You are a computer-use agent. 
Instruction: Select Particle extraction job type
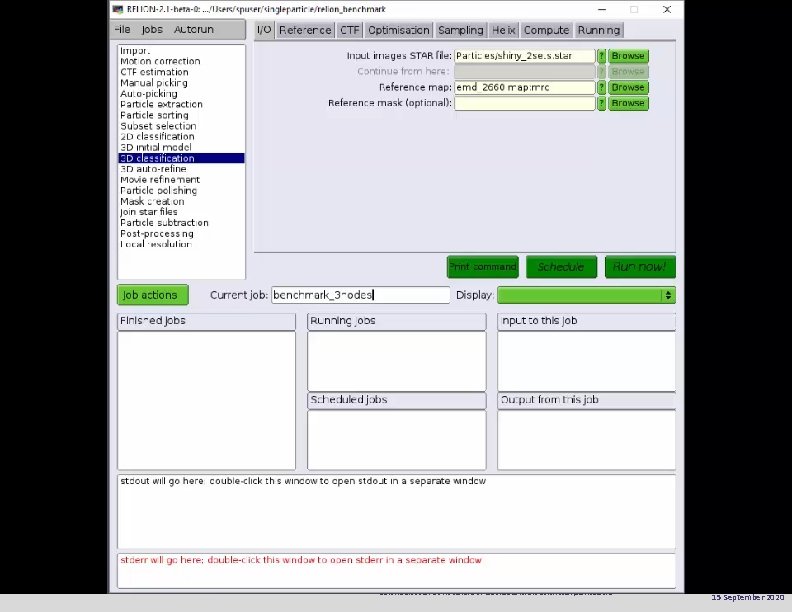point(181,104)
